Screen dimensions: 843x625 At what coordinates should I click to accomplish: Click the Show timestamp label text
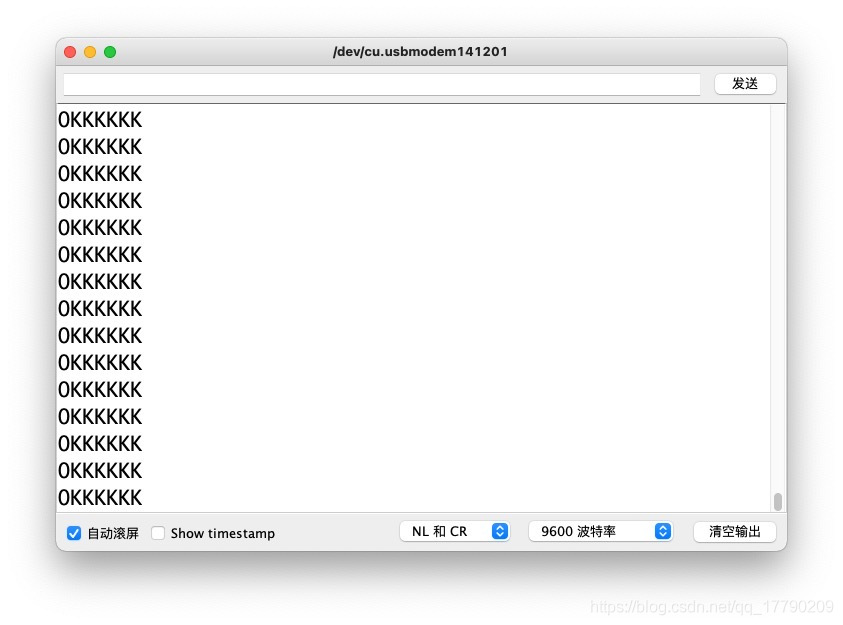point(222,533)
